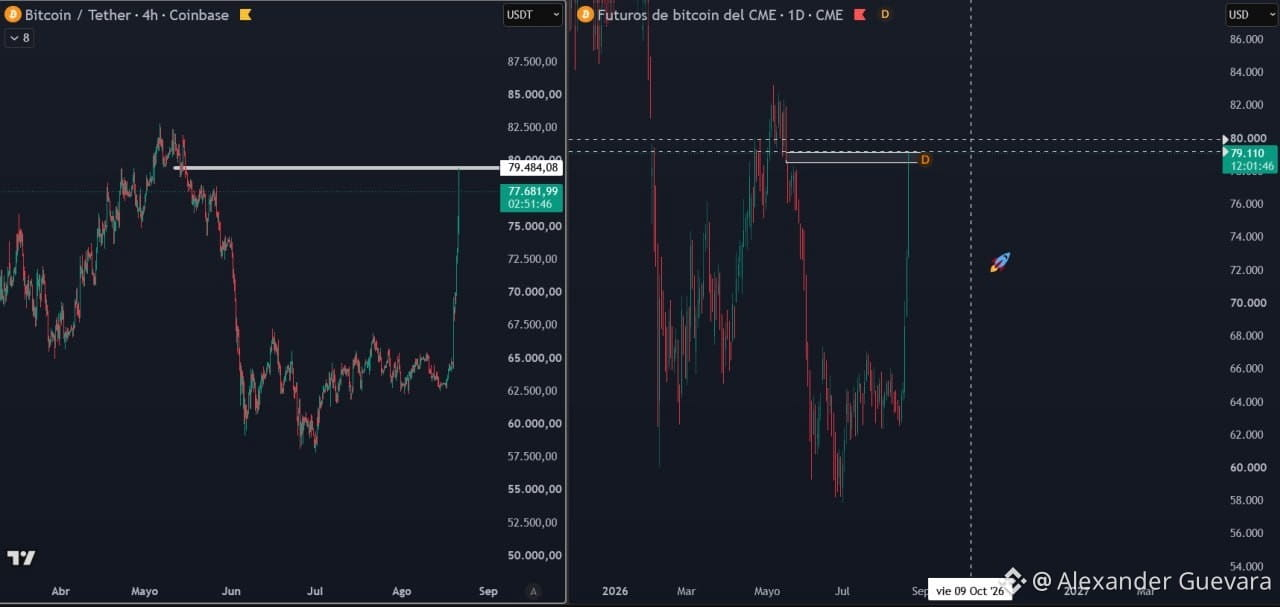
Task: Click 'Jun' on the Coinbase time axis
Action: click(x=231, y=592)
